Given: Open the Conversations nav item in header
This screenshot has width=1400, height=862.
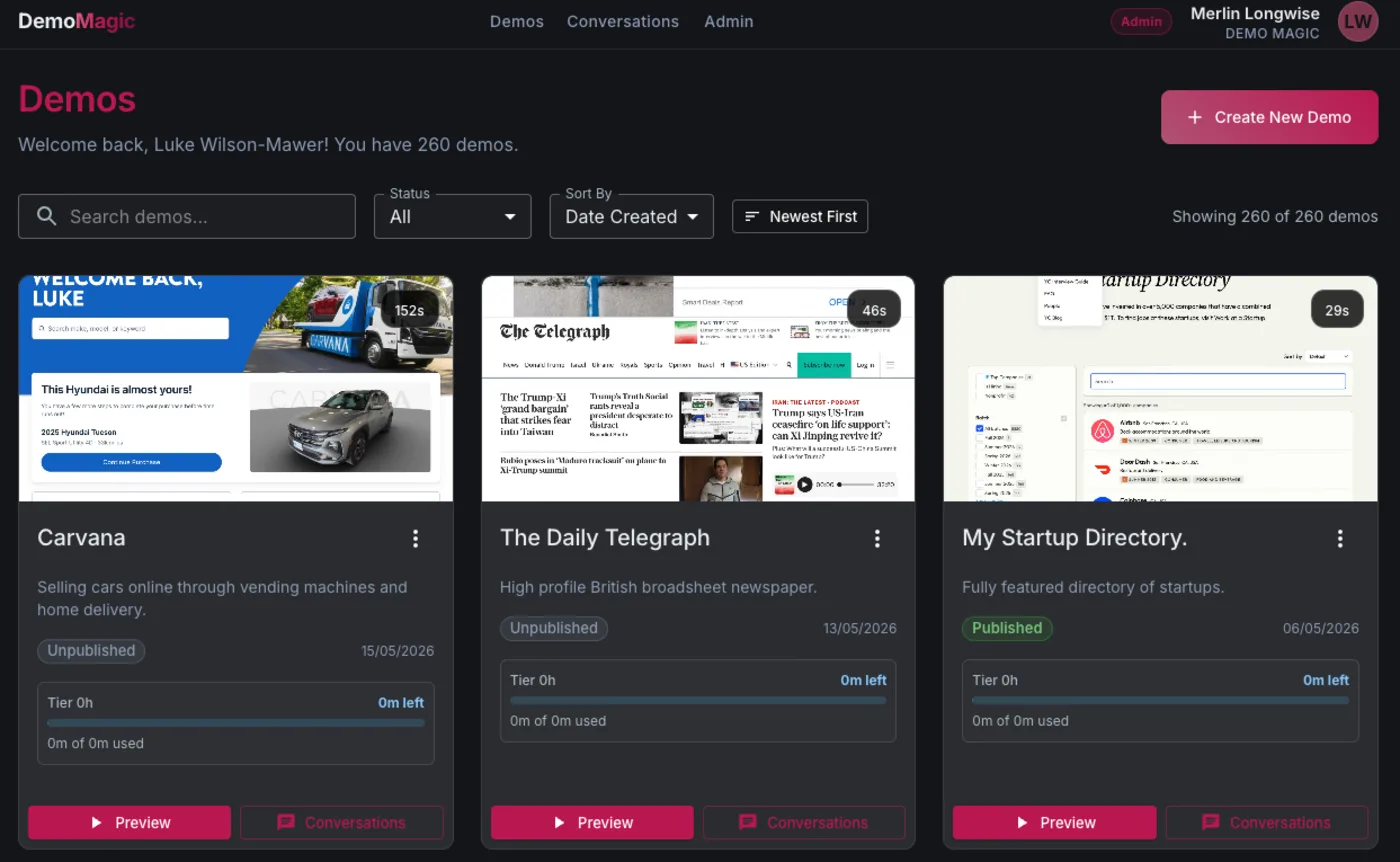Looking at the screenshot, I should coord(623,21).
